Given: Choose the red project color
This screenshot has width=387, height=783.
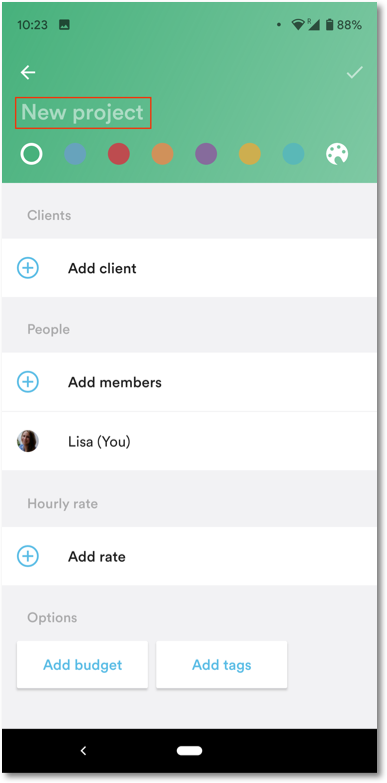Looking at the screenshot, I should 119,154.
